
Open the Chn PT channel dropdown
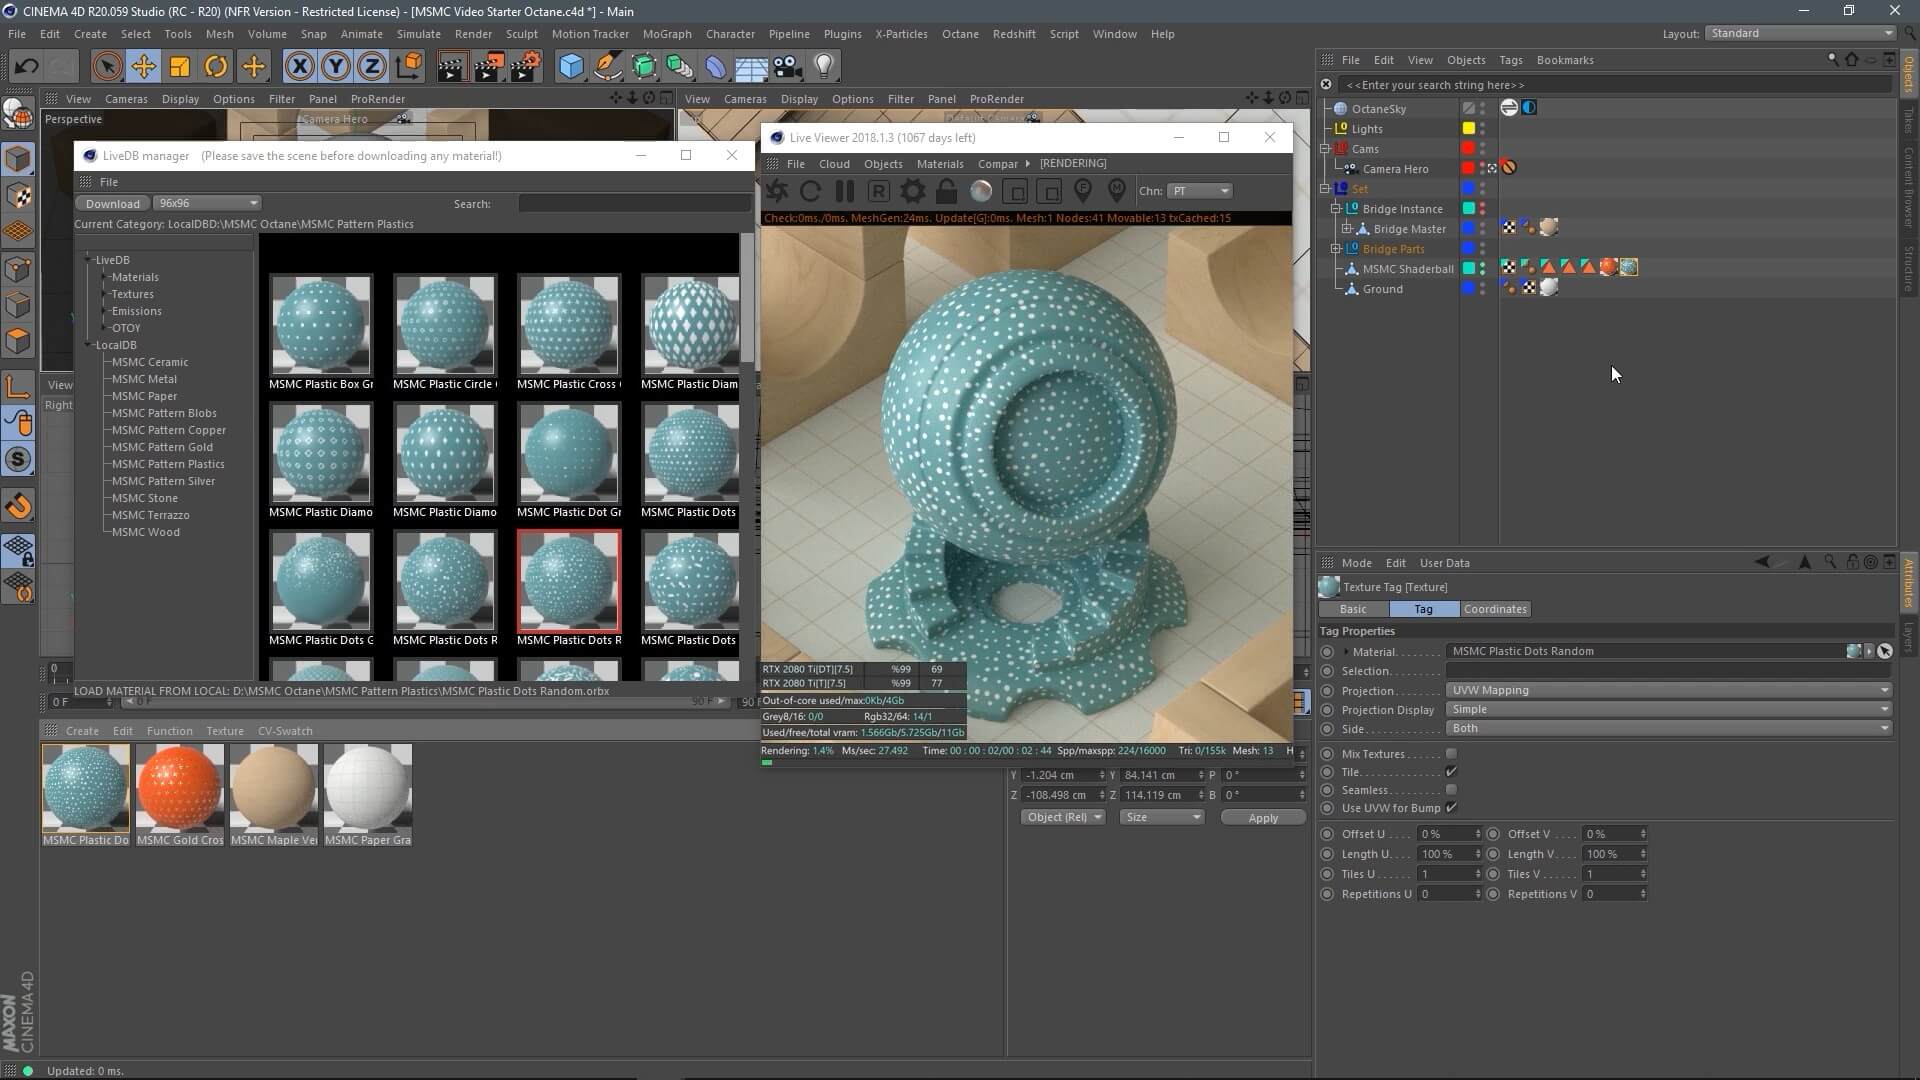coord(1199,191)
